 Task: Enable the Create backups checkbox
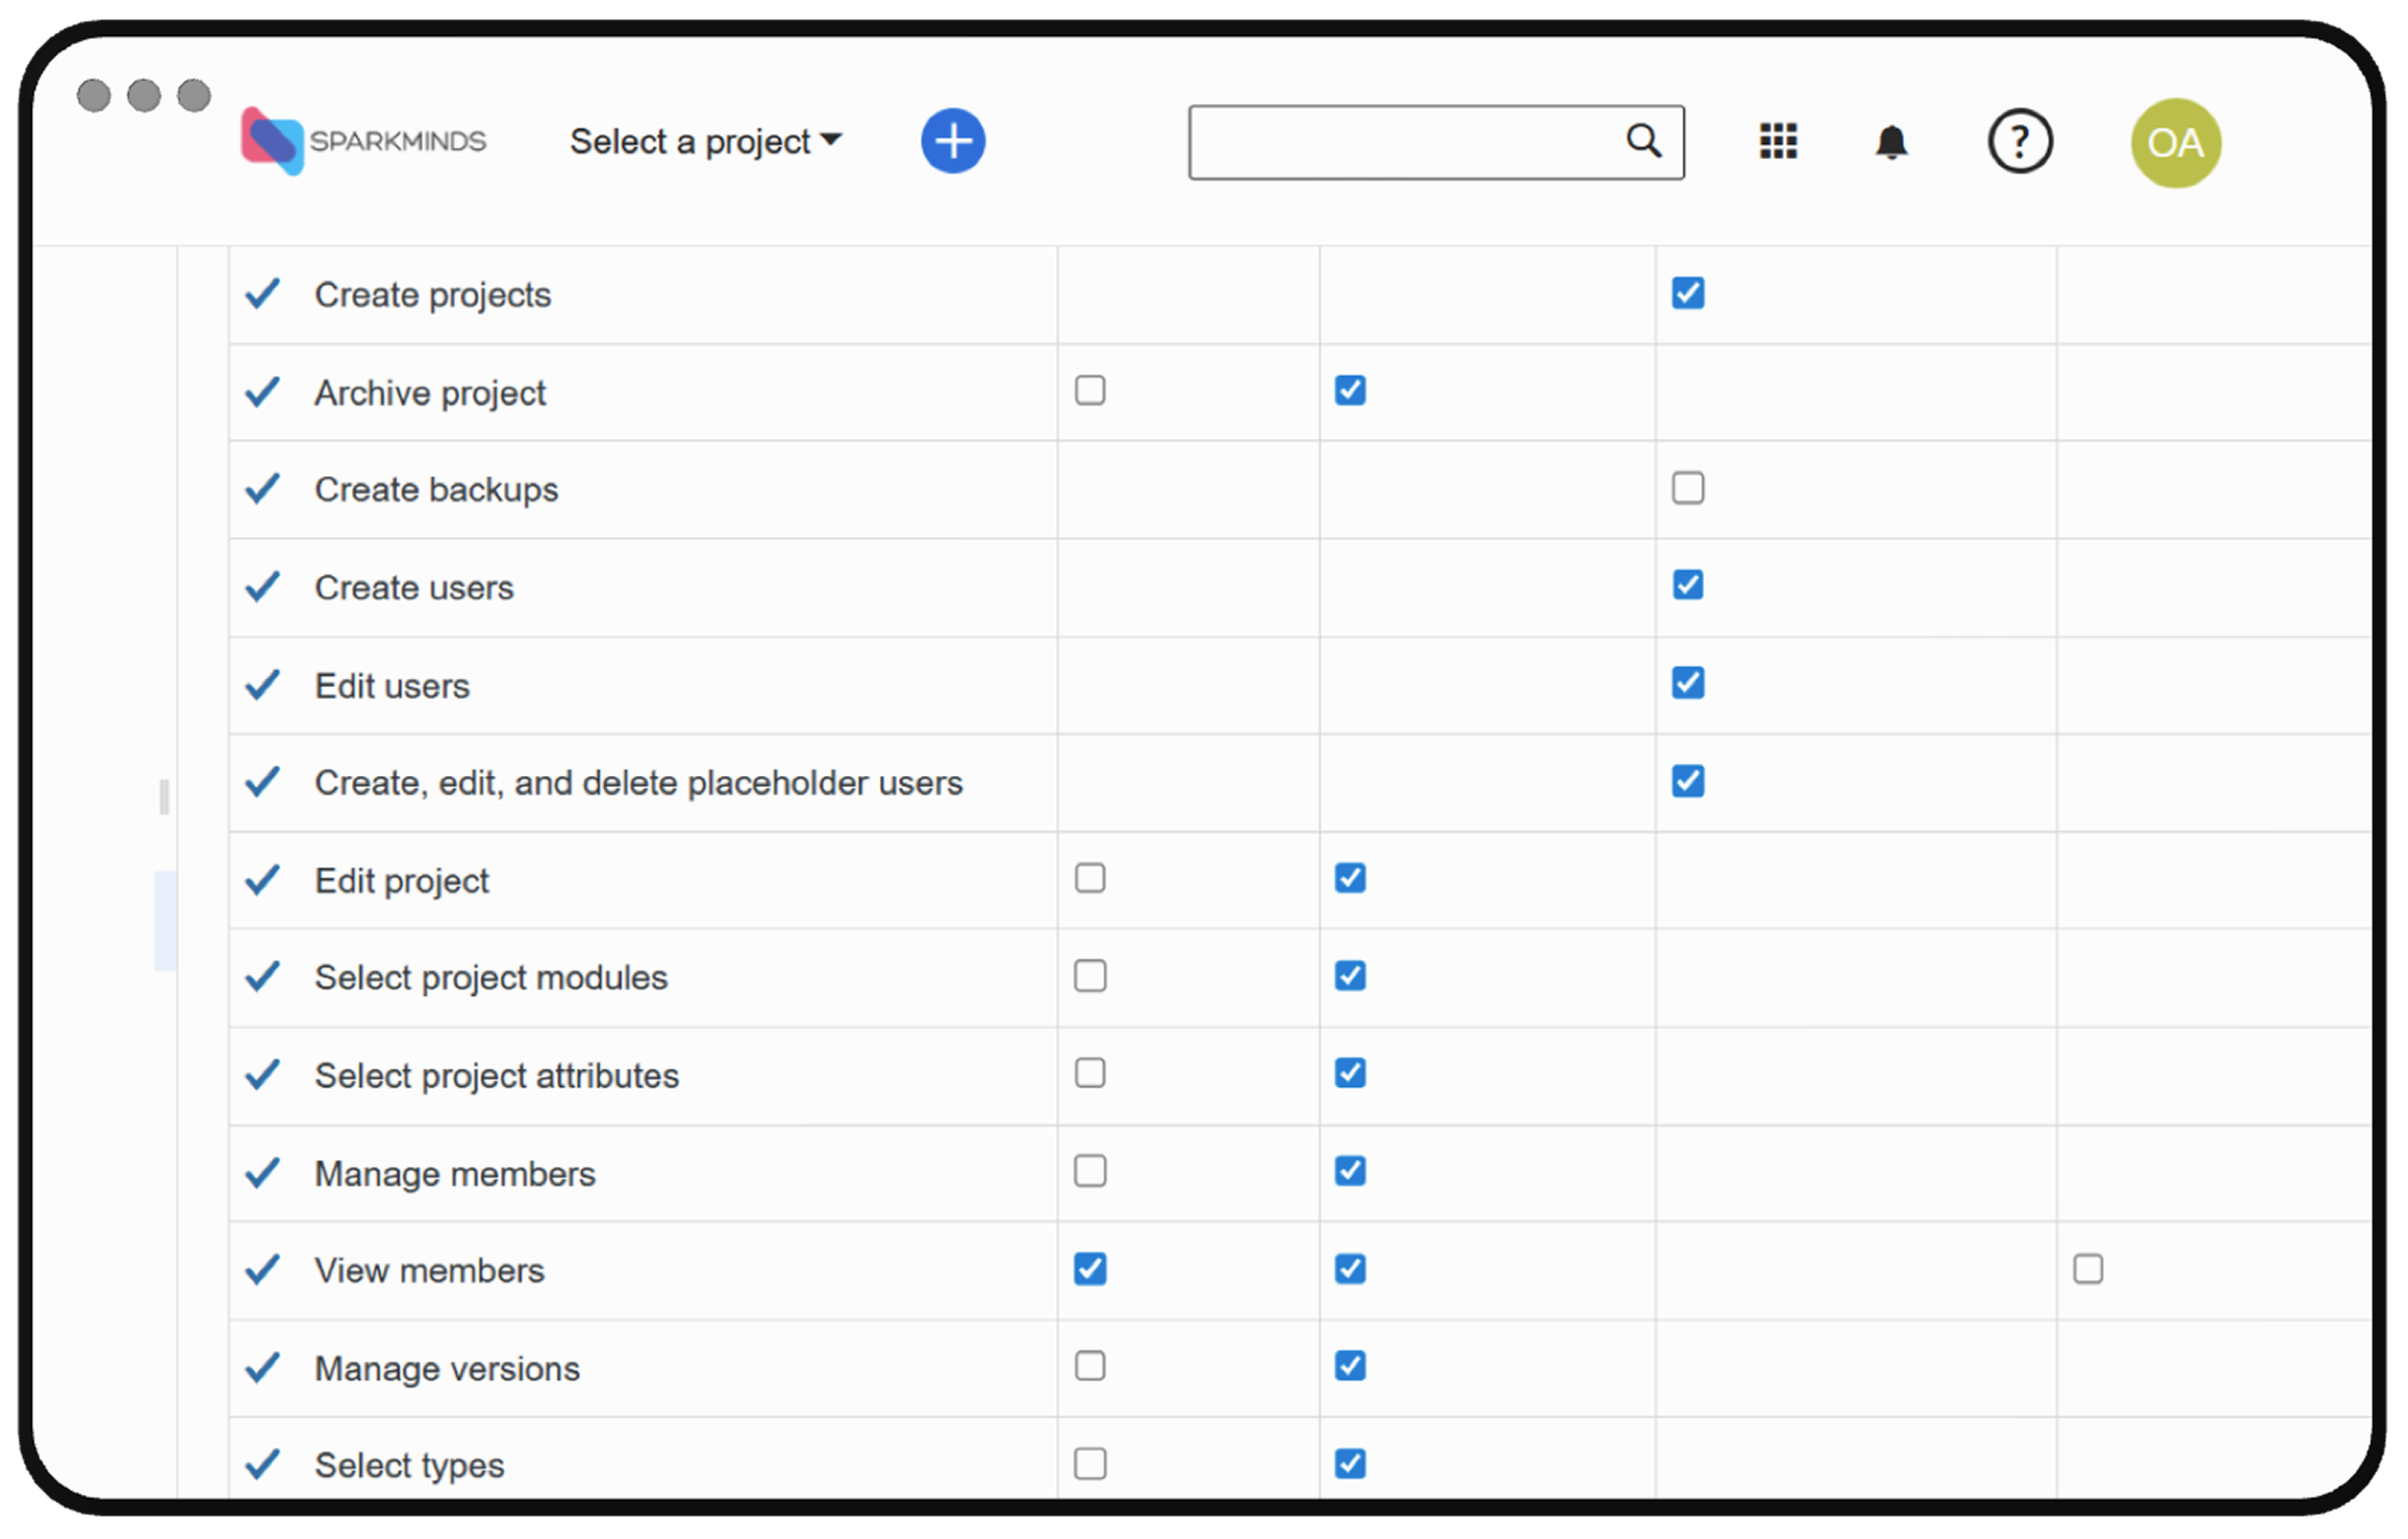point(1687,488)
